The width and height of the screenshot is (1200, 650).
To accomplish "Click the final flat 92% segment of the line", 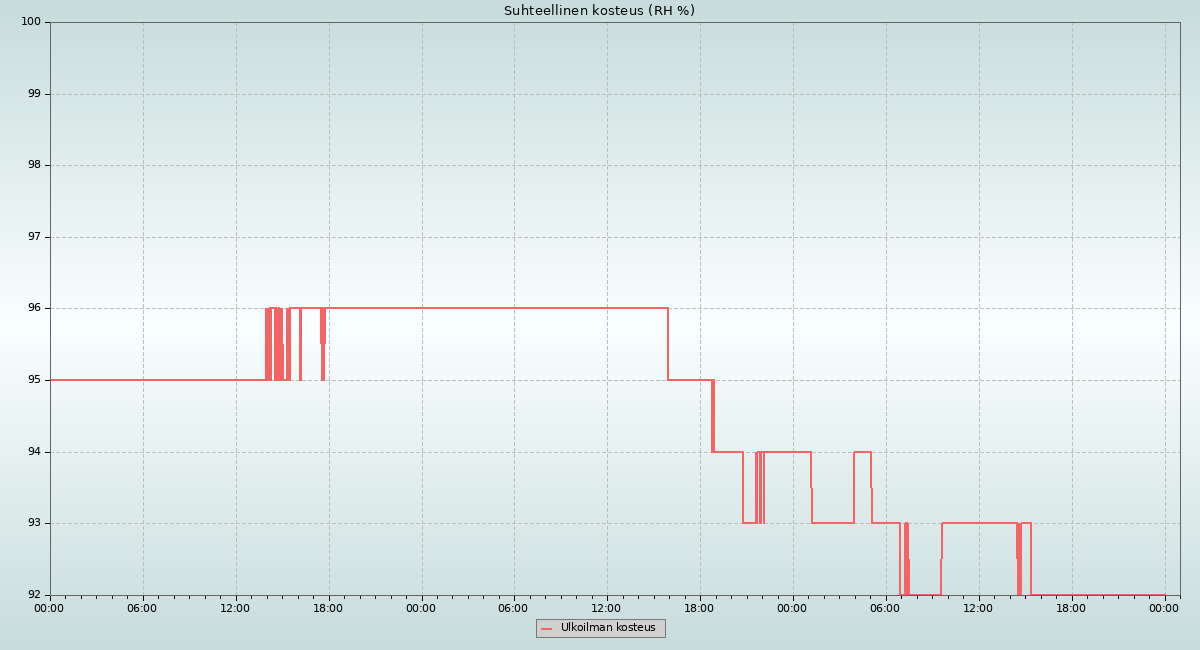I will [1100, 595].
